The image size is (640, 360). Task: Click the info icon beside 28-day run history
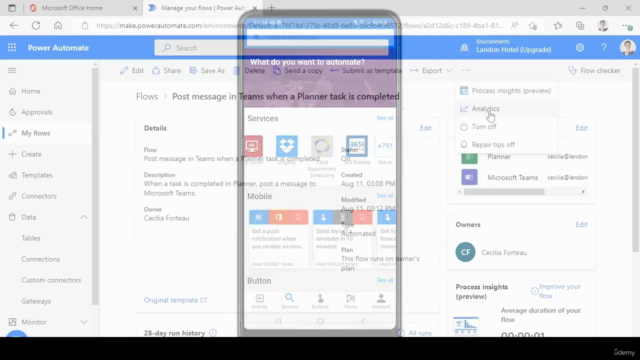pos(213,333)
